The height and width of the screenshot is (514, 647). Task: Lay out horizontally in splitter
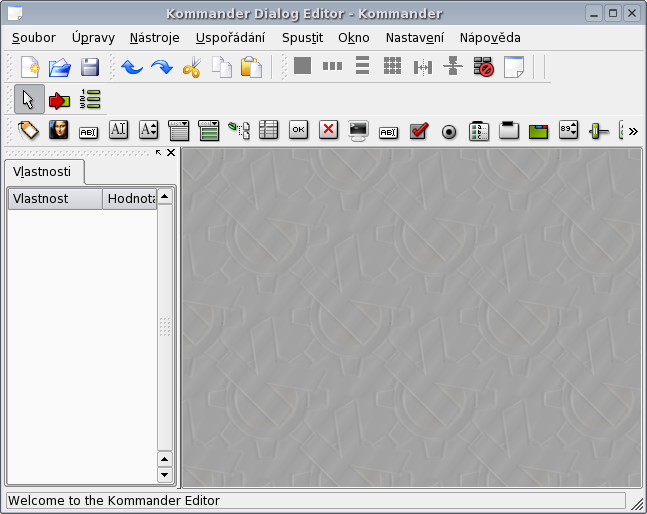click(423, 67)
